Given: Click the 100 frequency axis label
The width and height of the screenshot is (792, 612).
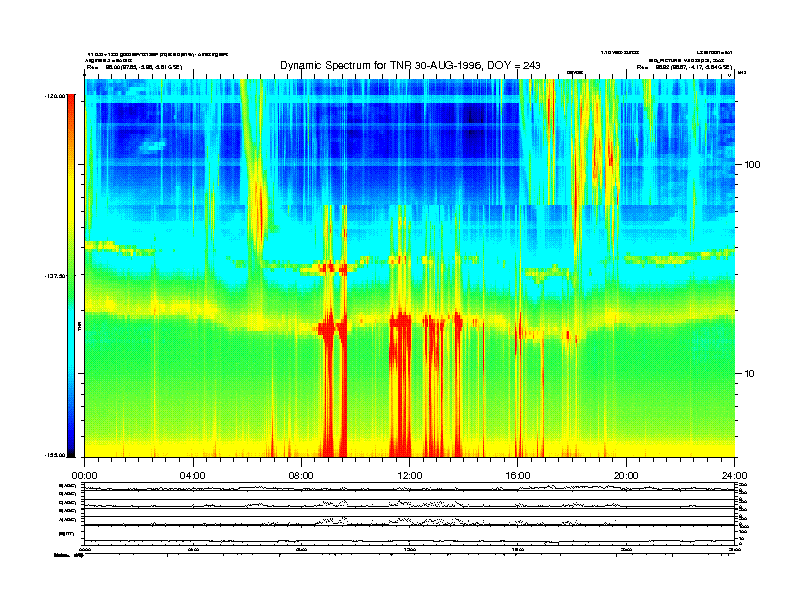Looking at the screenshot, I should pyautogui.click(x=752, y=165).
